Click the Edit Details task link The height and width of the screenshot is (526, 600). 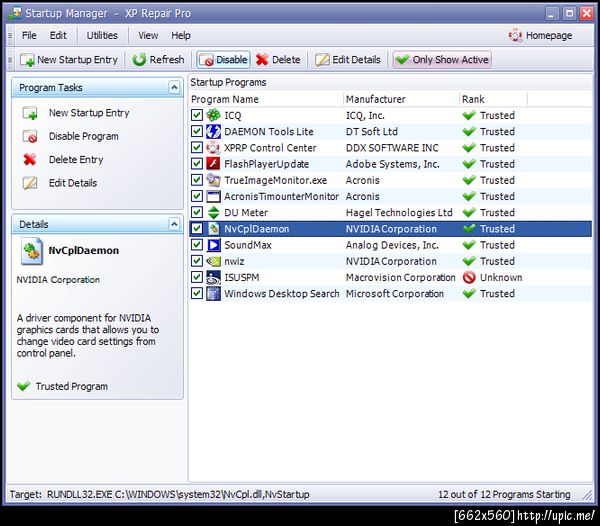pos(73,183)
